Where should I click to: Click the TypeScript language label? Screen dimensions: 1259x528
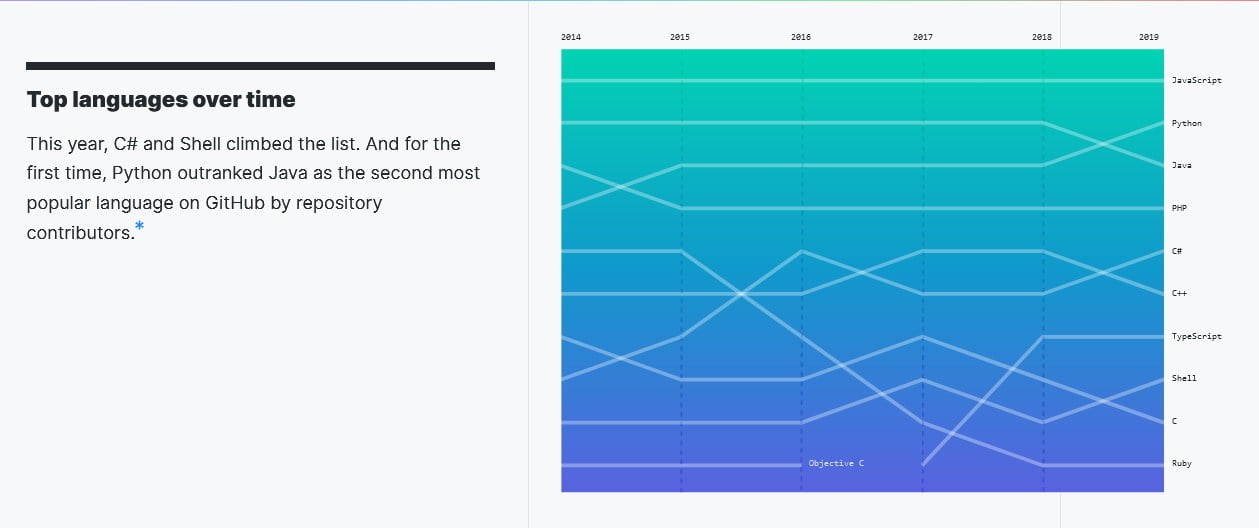tap(1196, 336)
